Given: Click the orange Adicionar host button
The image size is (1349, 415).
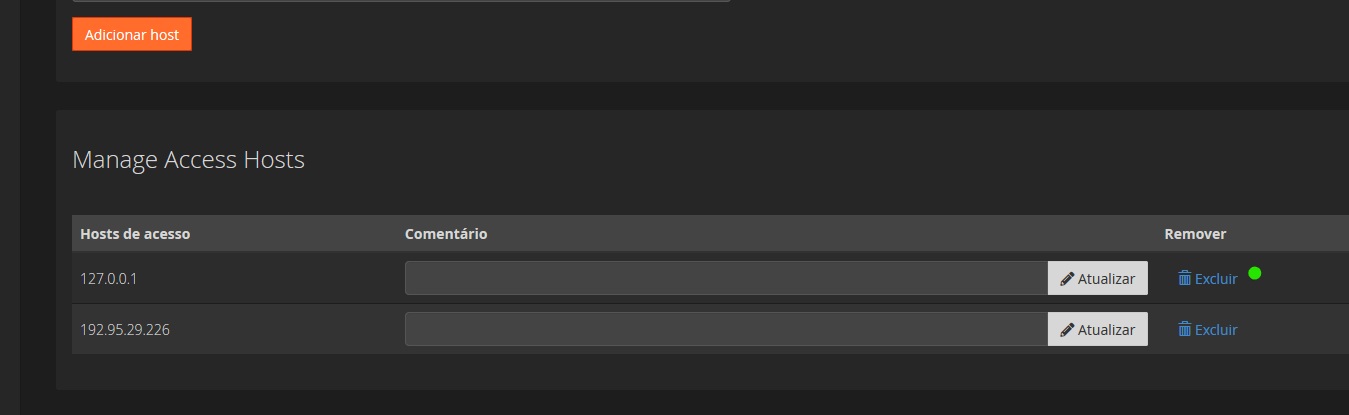Looking at the screenshot, I should click(131, 34).
